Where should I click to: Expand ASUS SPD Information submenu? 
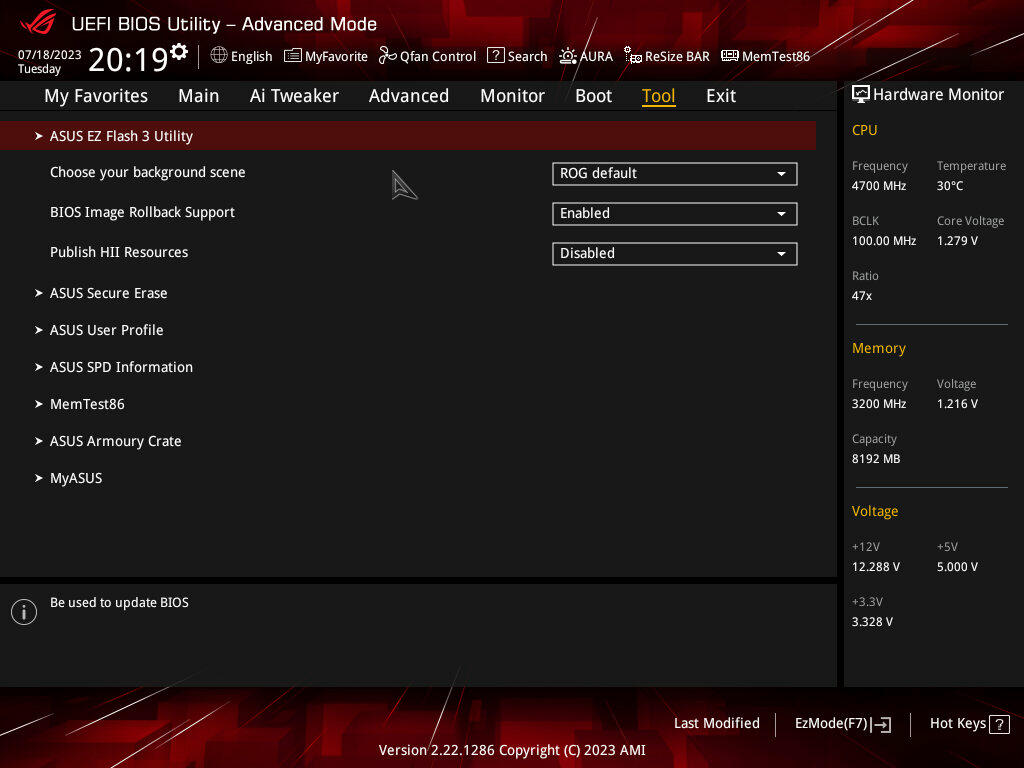(114, 367)
